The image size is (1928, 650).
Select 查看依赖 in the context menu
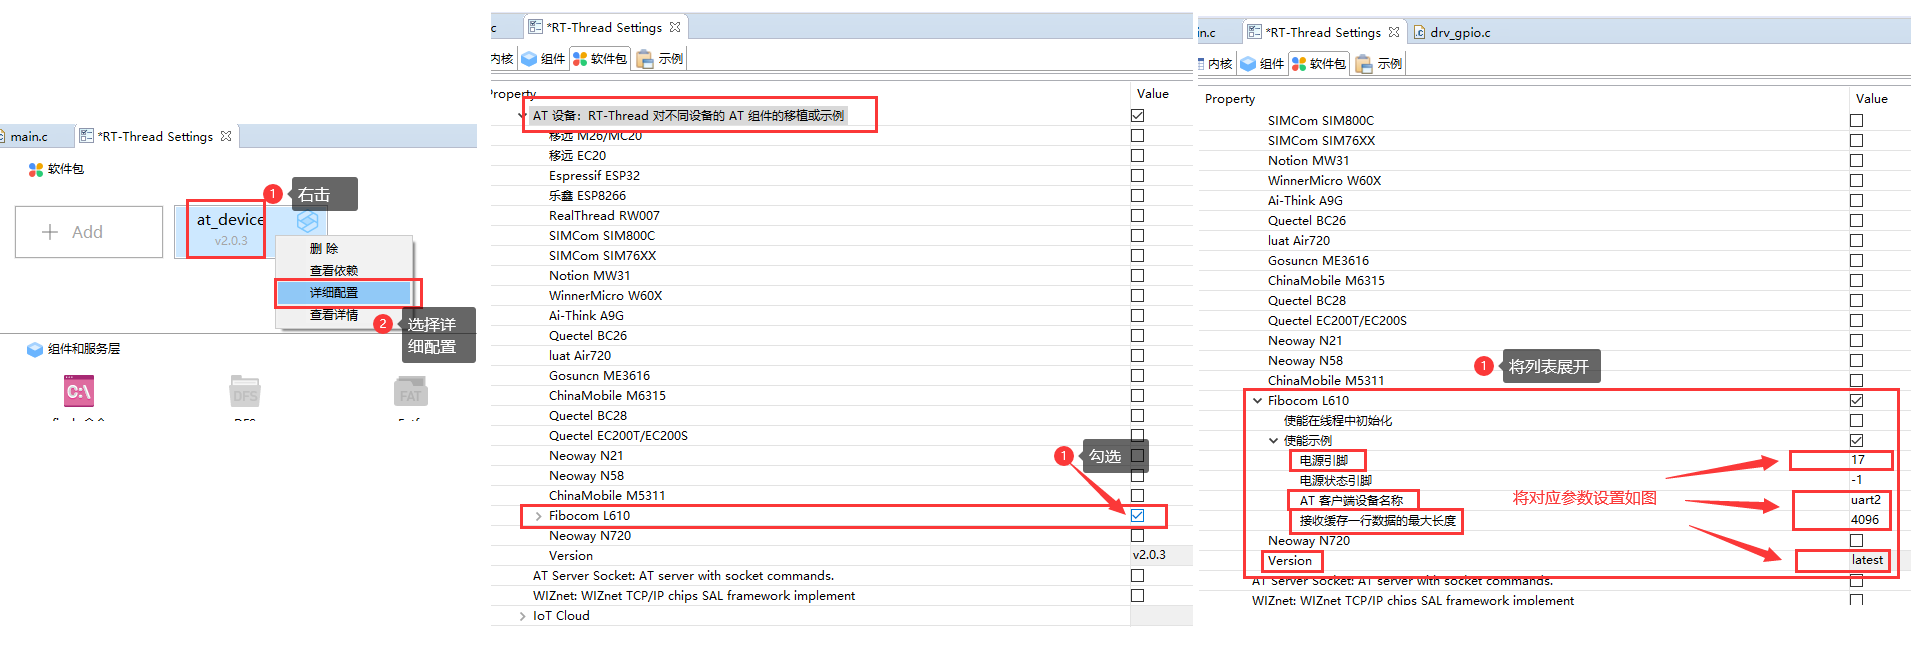tap(334, 271)
